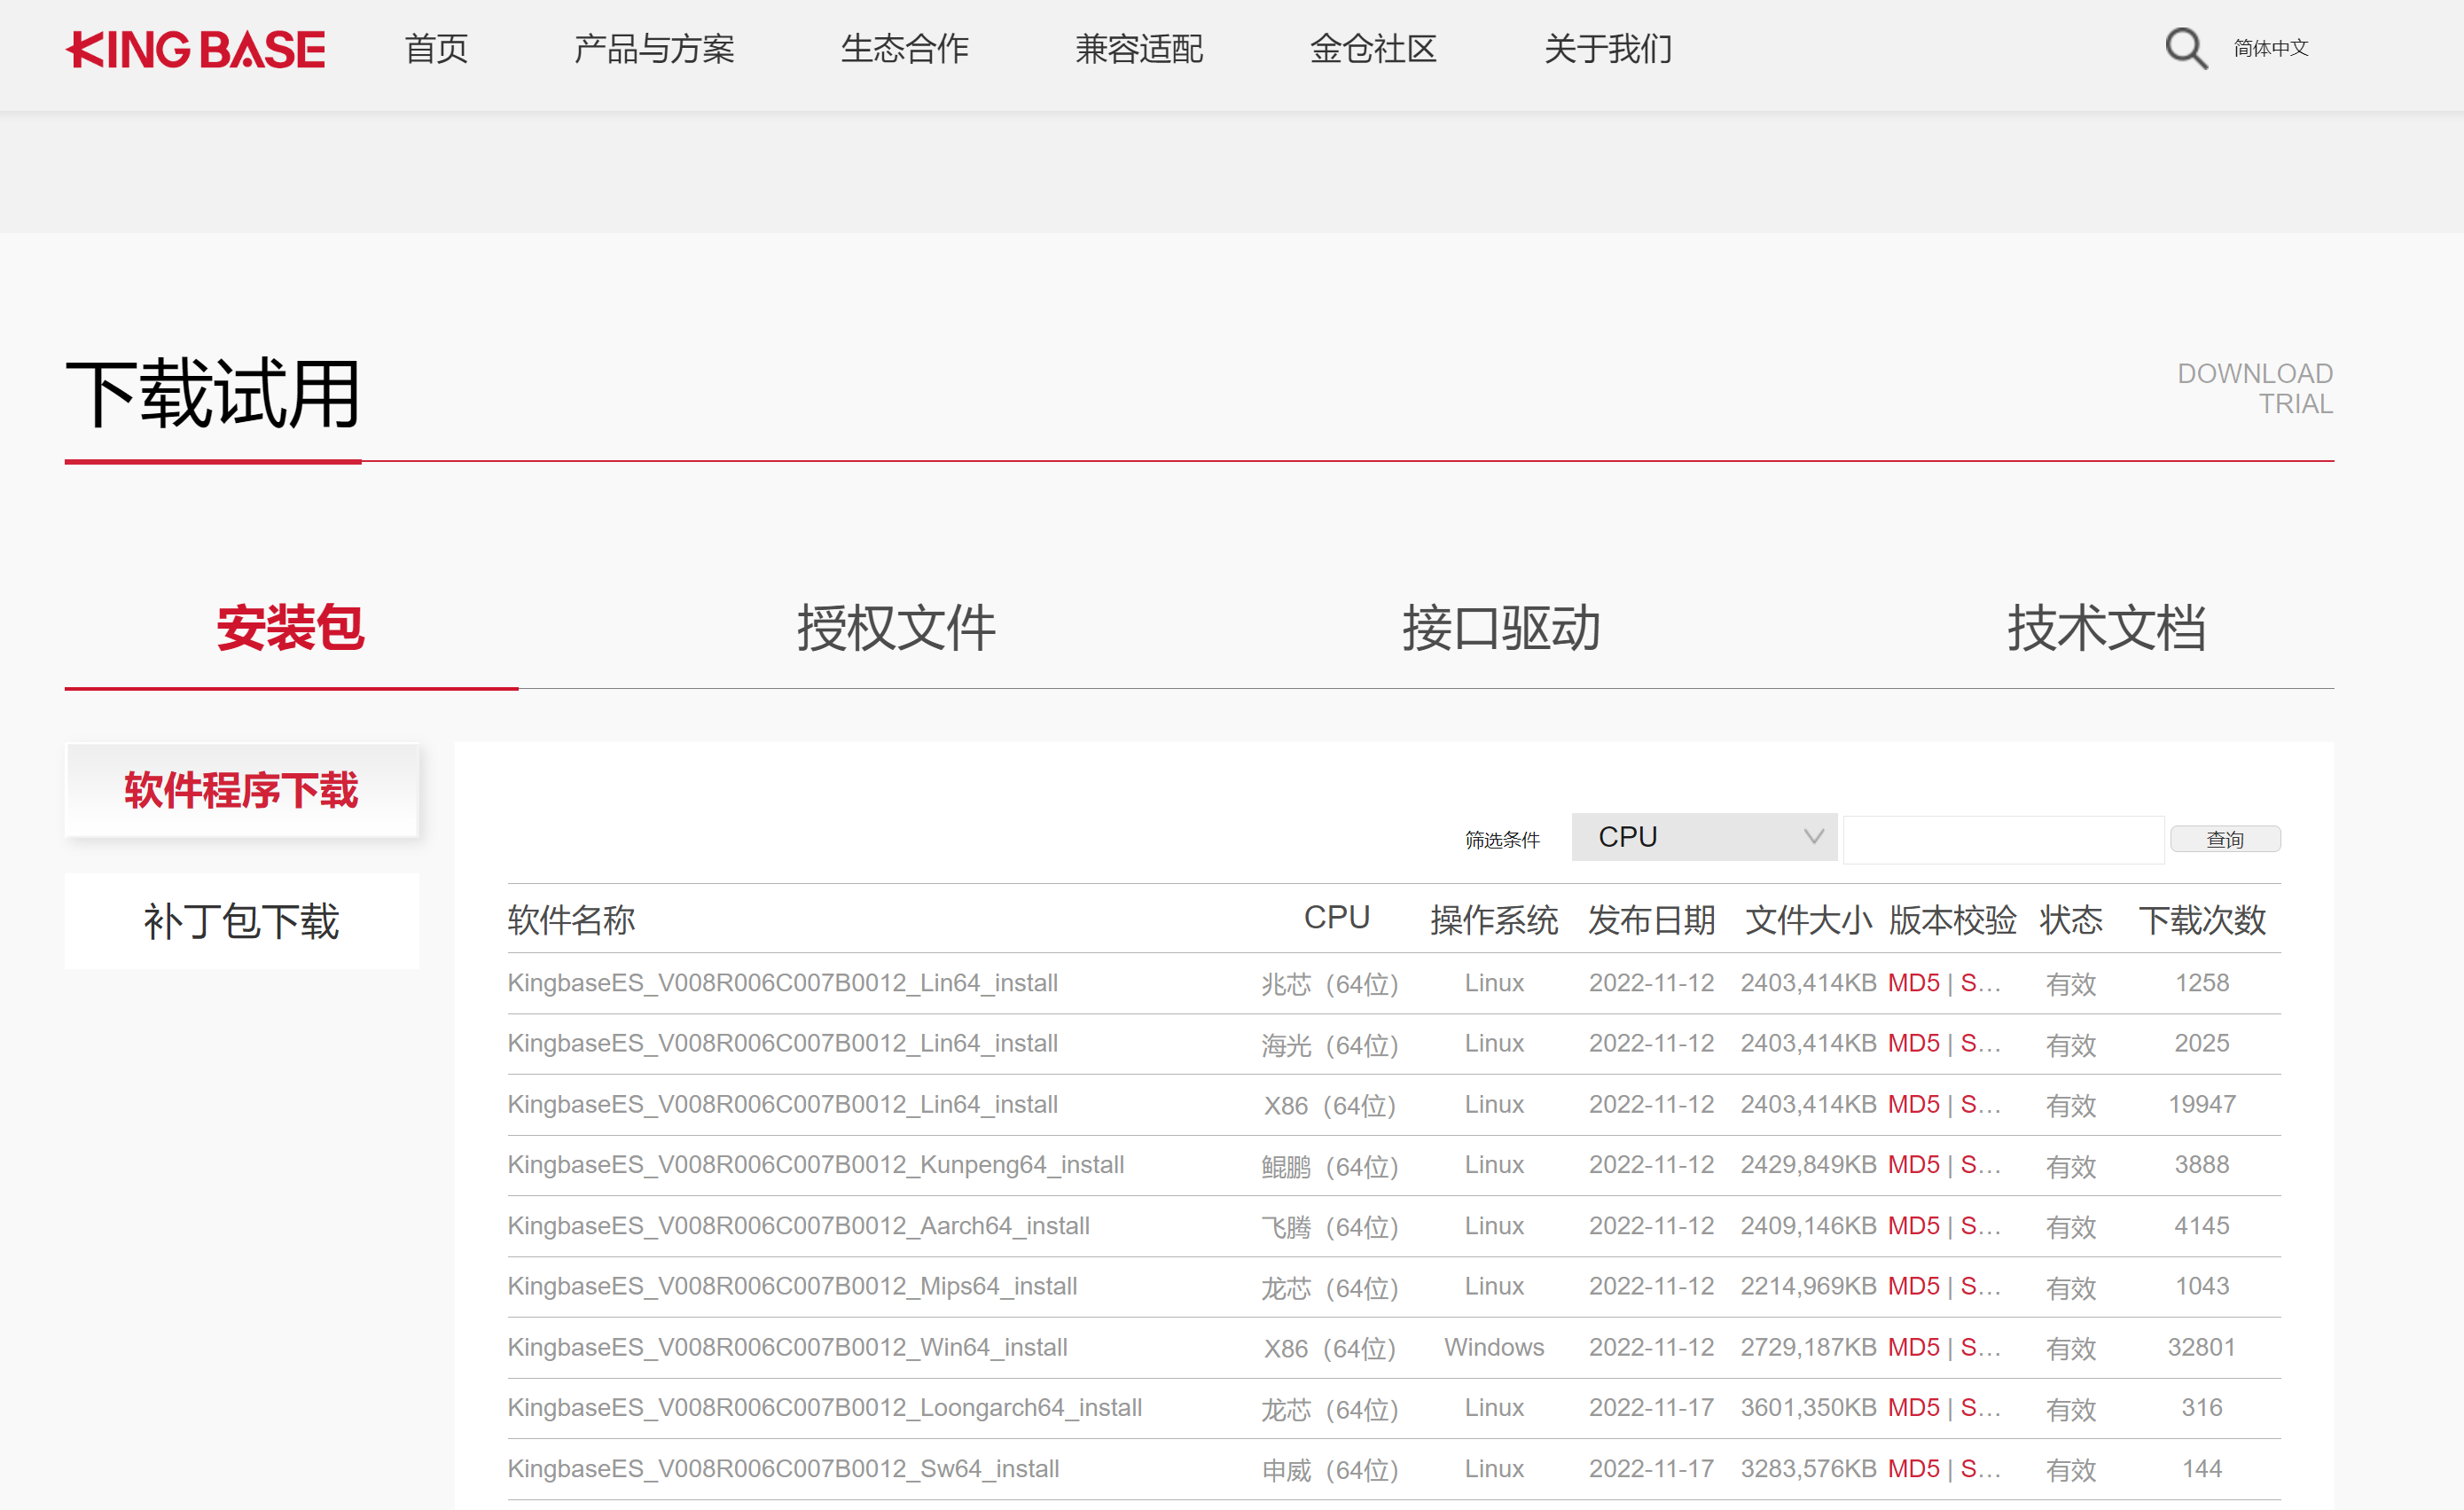Click the 版本校验 column header
The width and height of the screenshot is (2464, 1510).
tap(1953, 919)
